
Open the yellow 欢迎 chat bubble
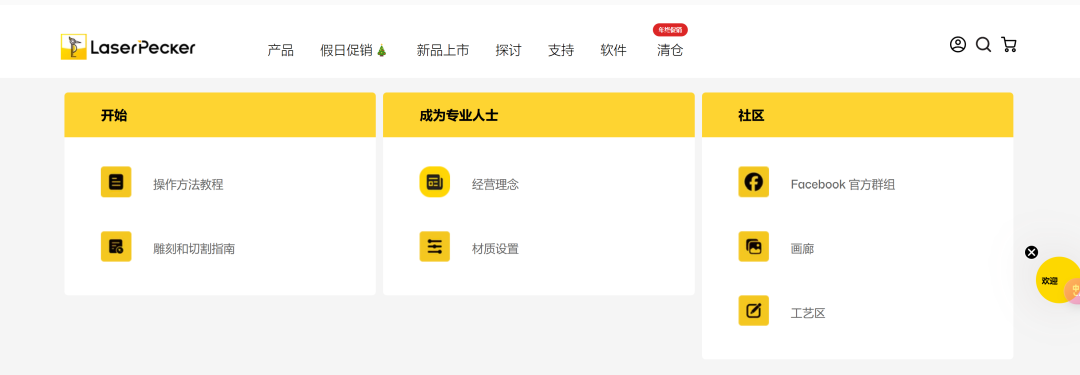1058,280
